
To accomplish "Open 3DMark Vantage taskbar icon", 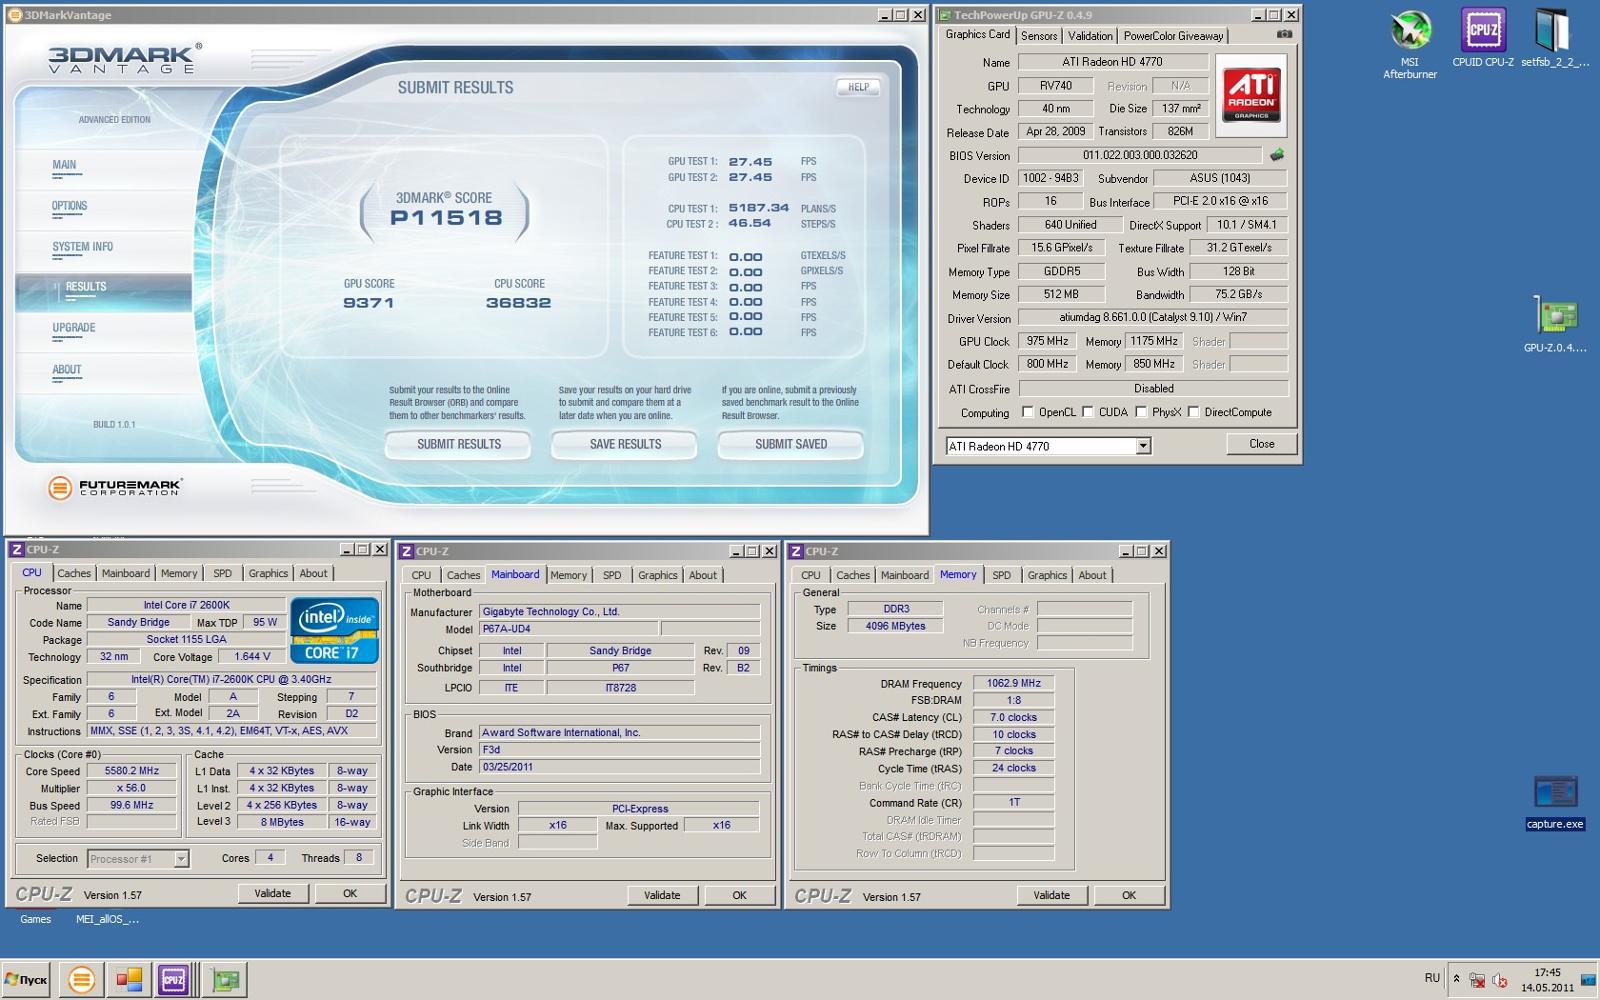I will [x=81, y=980].
